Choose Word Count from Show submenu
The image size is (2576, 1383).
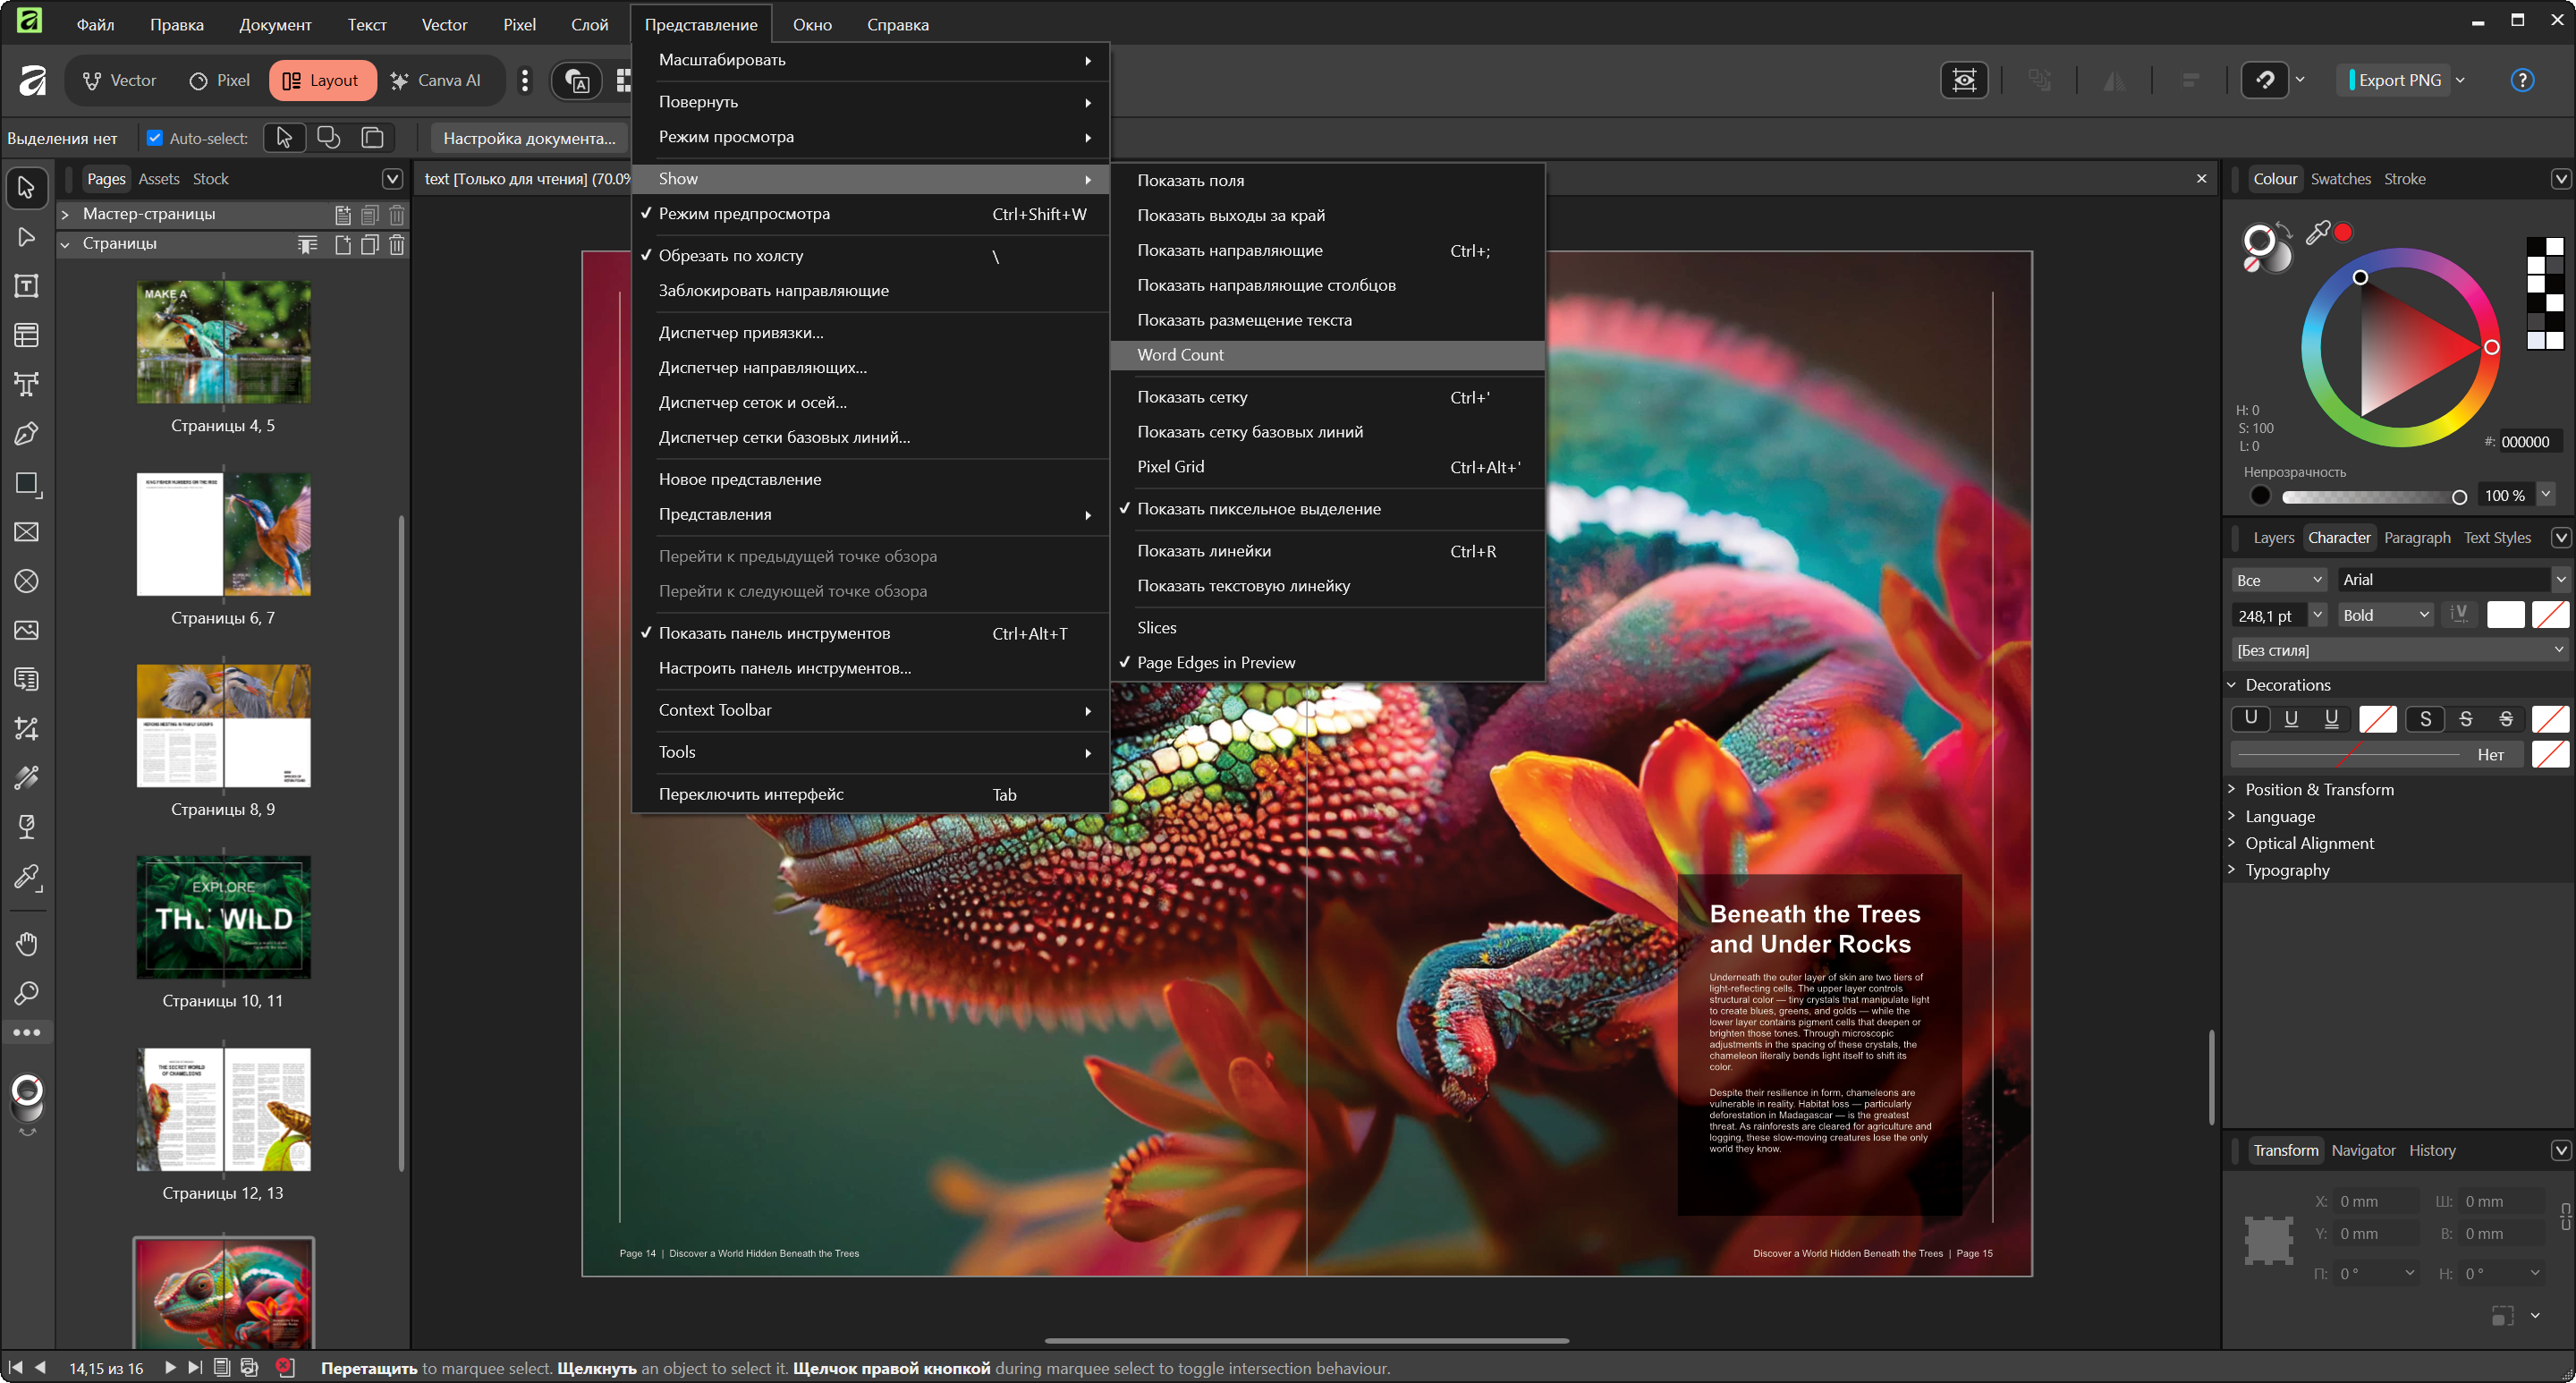(1180, 355)
